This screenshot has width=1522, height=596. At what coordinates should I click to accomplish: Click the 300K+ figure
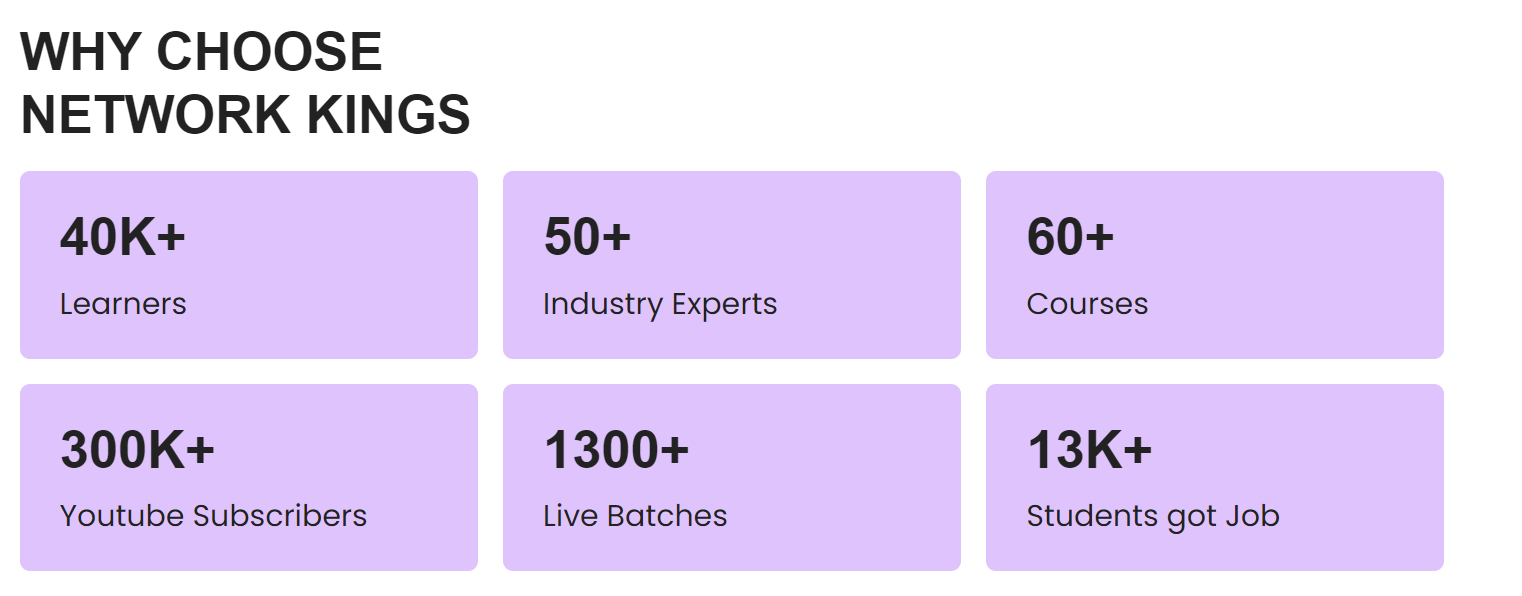click(138, 450)
